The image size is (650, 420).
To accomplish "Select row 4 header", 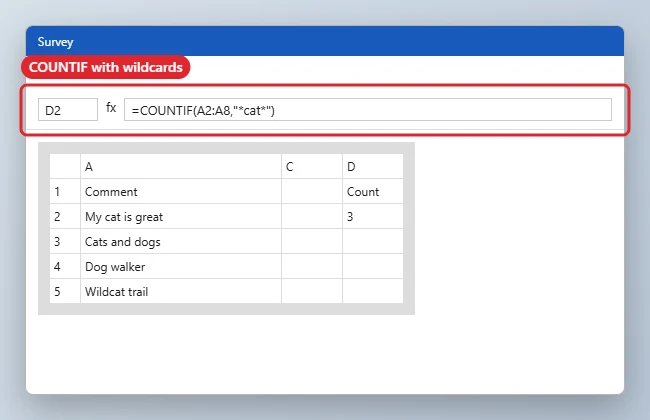I will tap(65, 266).
